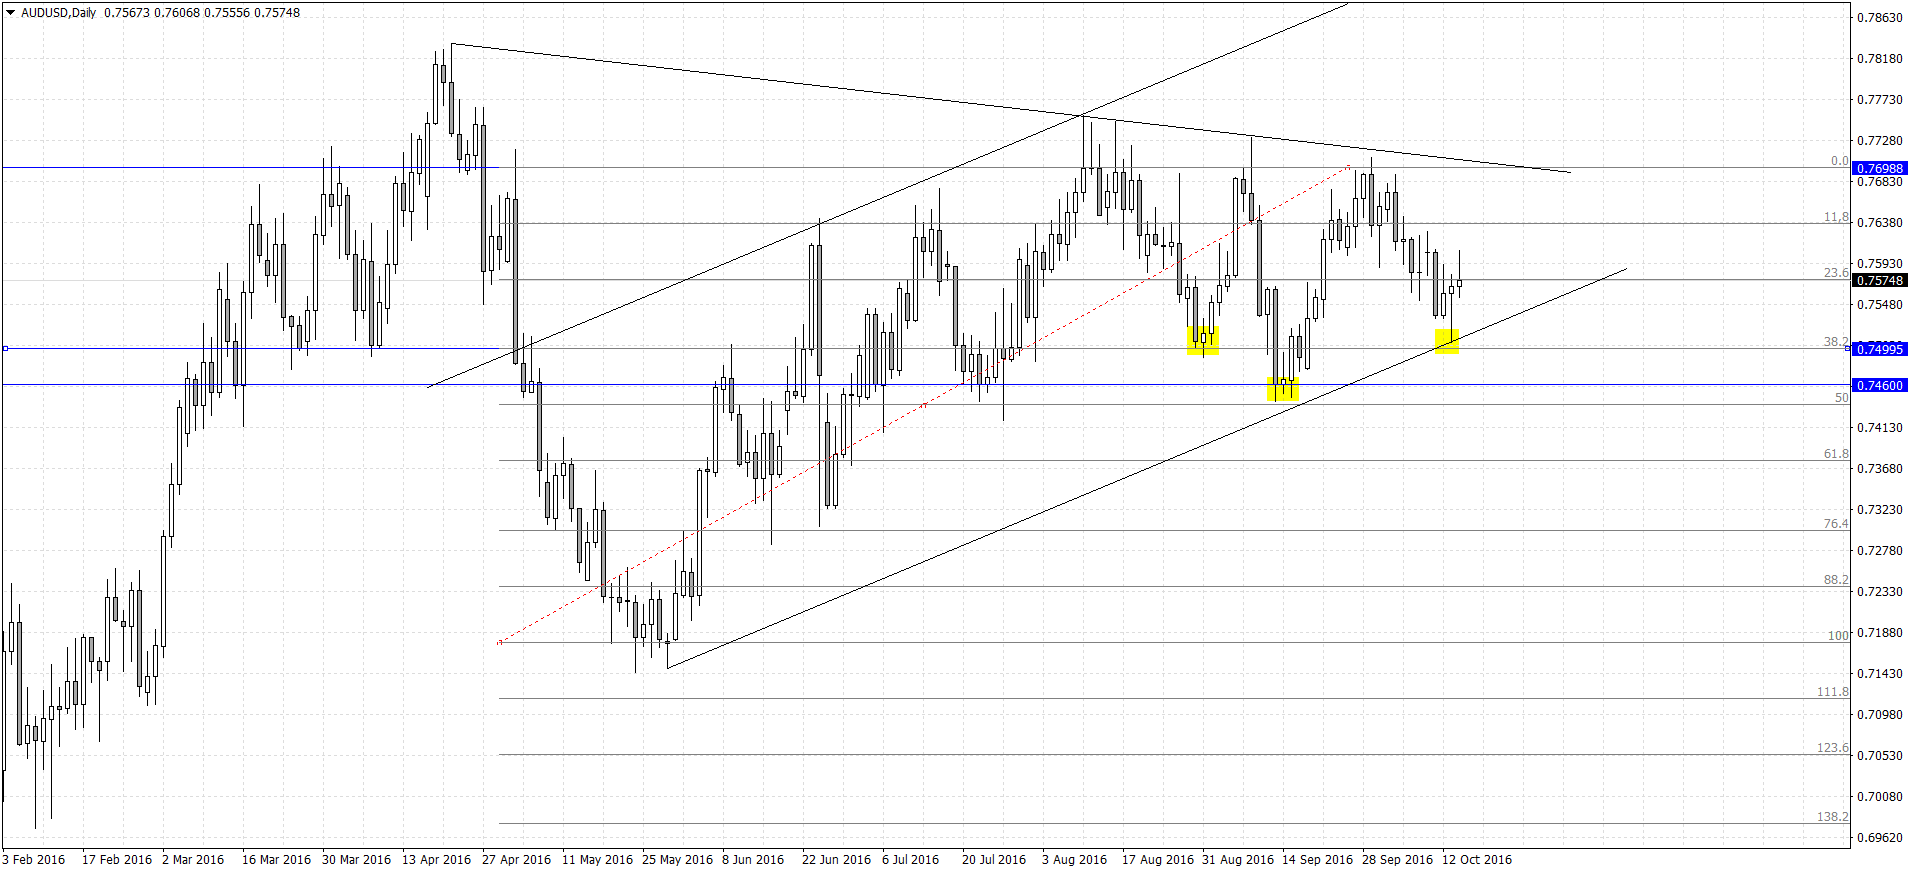Click the AUDUSD,Daily chart title

[58, 13]
